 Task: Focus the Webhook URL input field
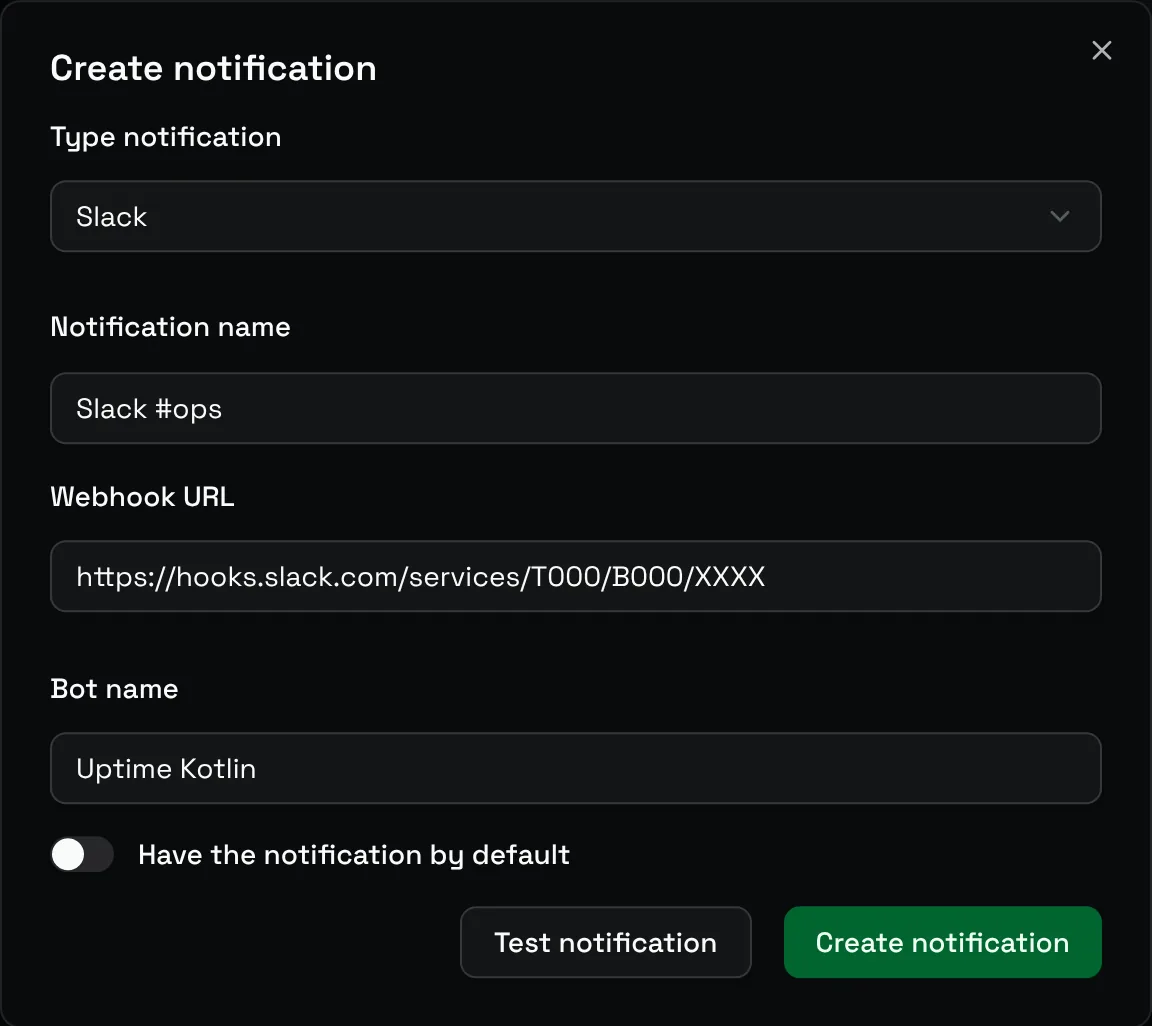(x=575, y=576)
